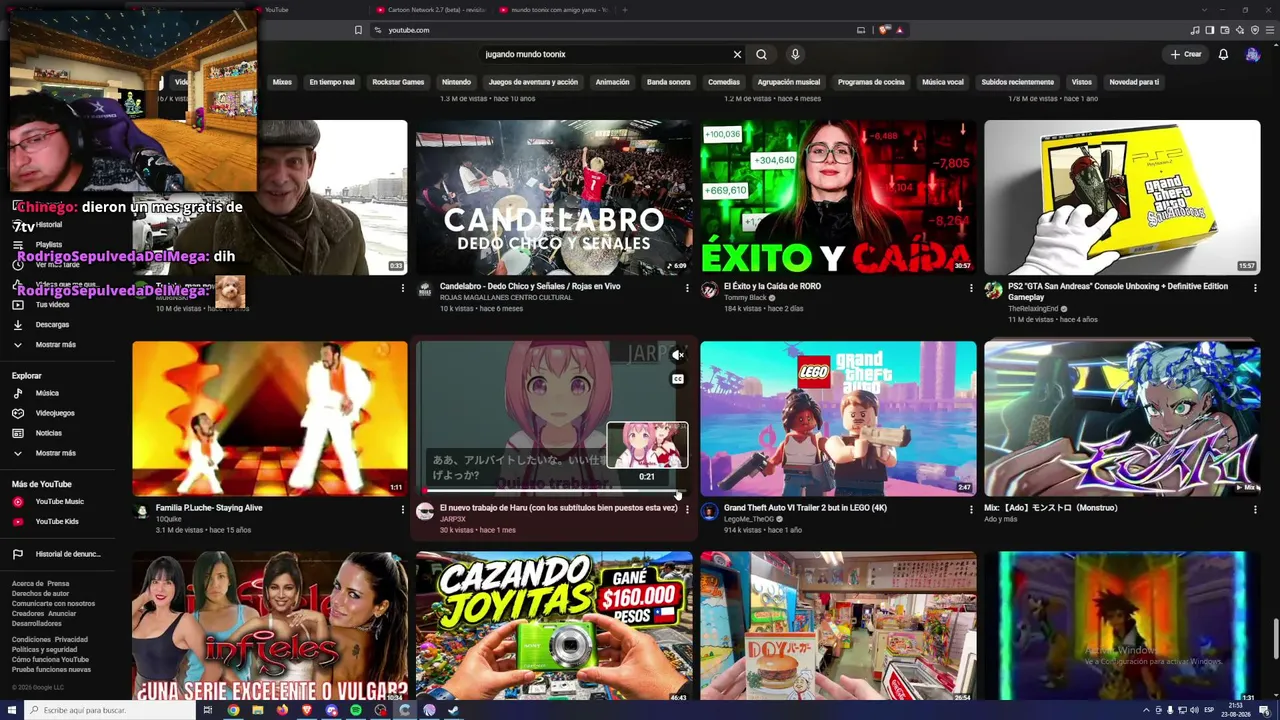The image size is (1280, 720).
Task: Open options menu for the PS2 GTA unboxing video
Action: coord(1255,288)
